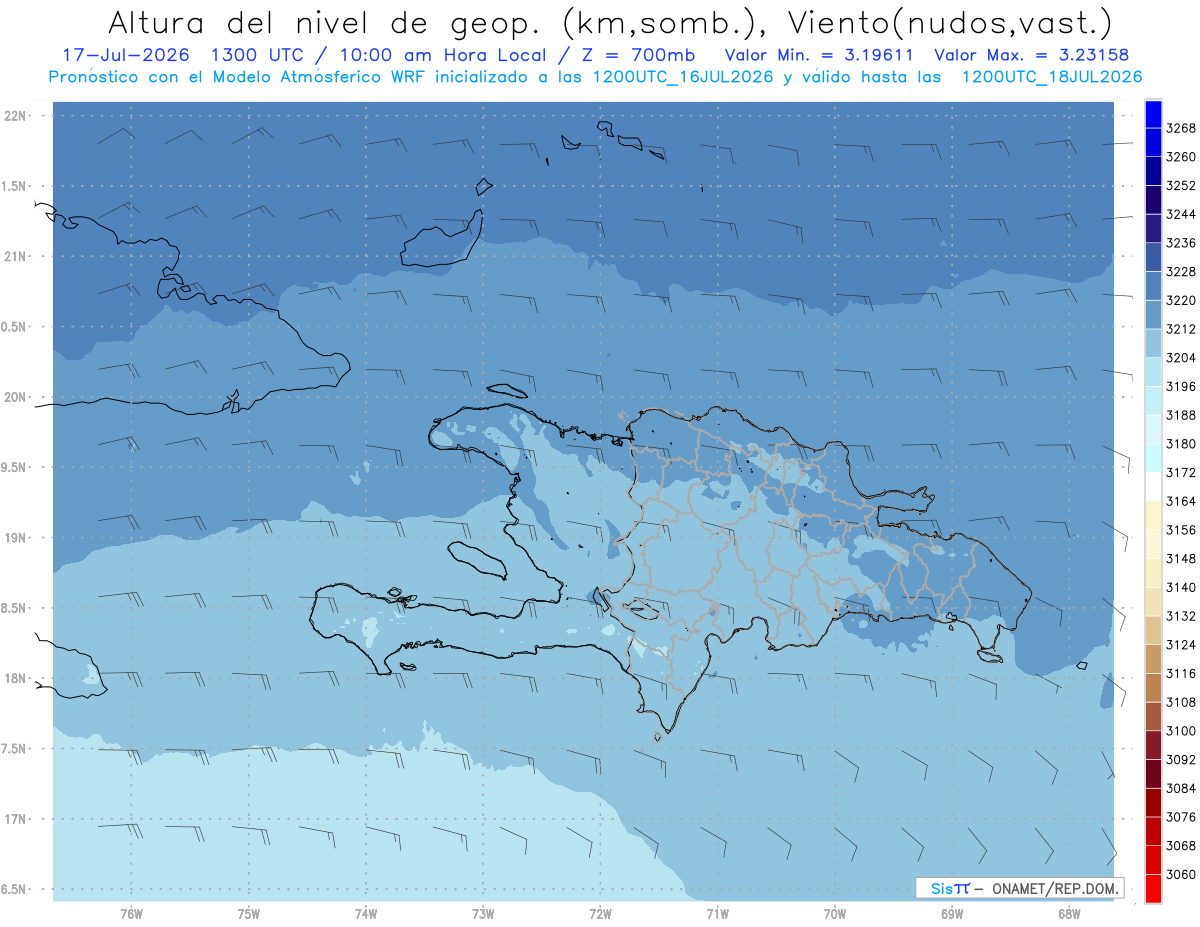Click the "22N" latitude label
This screenshot has width=1200, height=927.
point(16,116)
